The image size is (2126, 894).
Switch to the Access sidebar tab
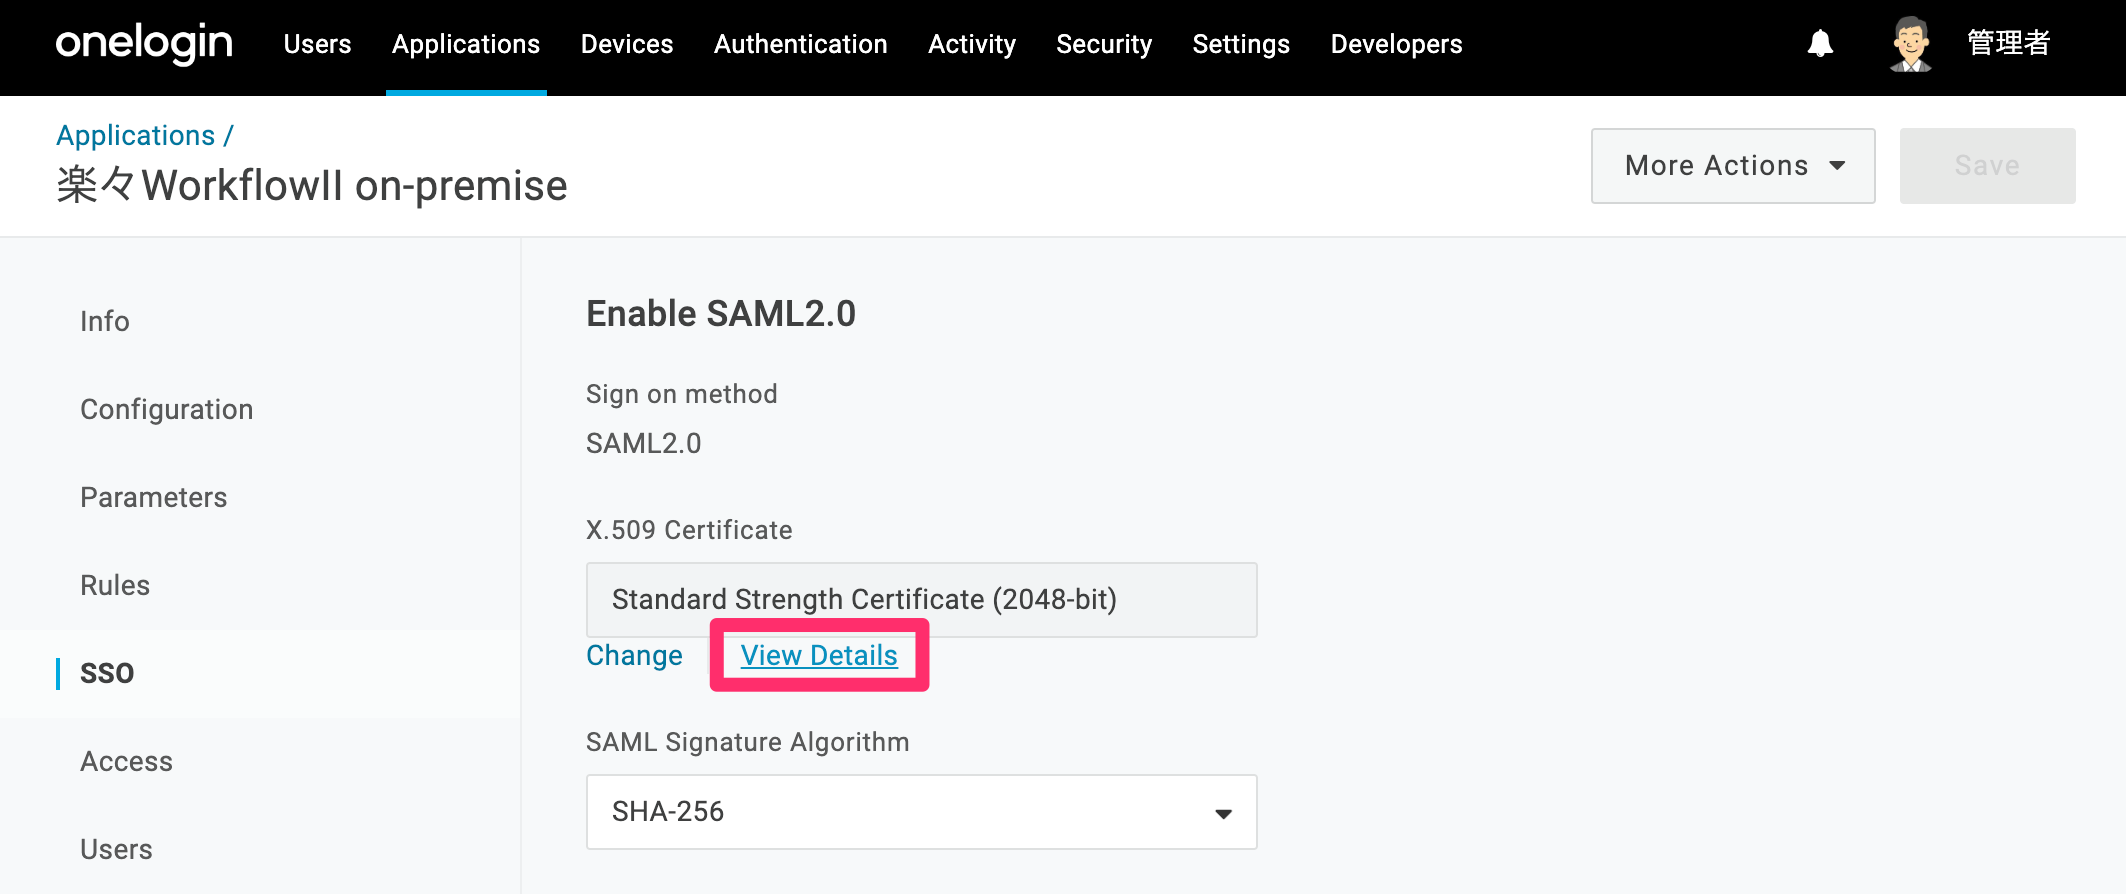click(x=127, y=761)
